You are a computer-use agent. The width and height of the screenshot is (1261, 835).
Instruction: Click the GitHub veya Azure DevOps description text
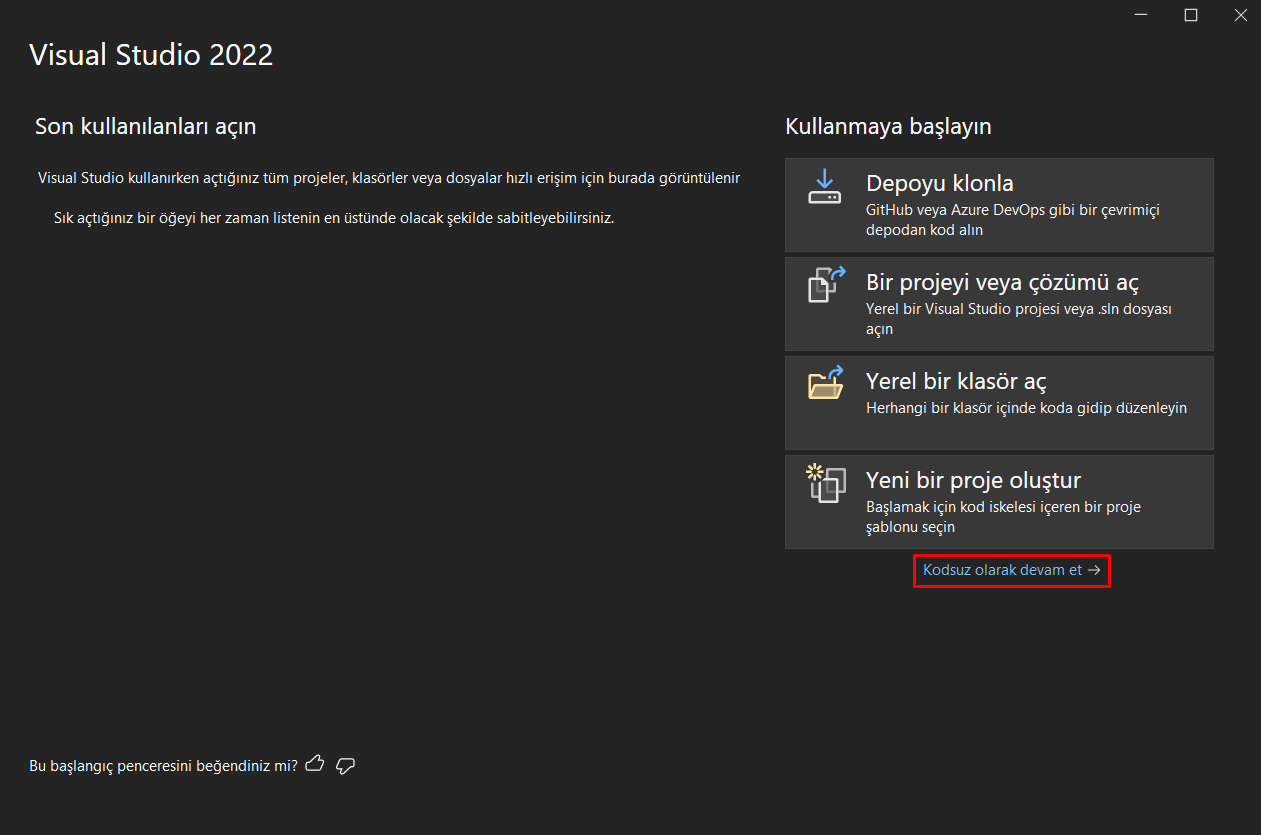(x=1012, y=220)
